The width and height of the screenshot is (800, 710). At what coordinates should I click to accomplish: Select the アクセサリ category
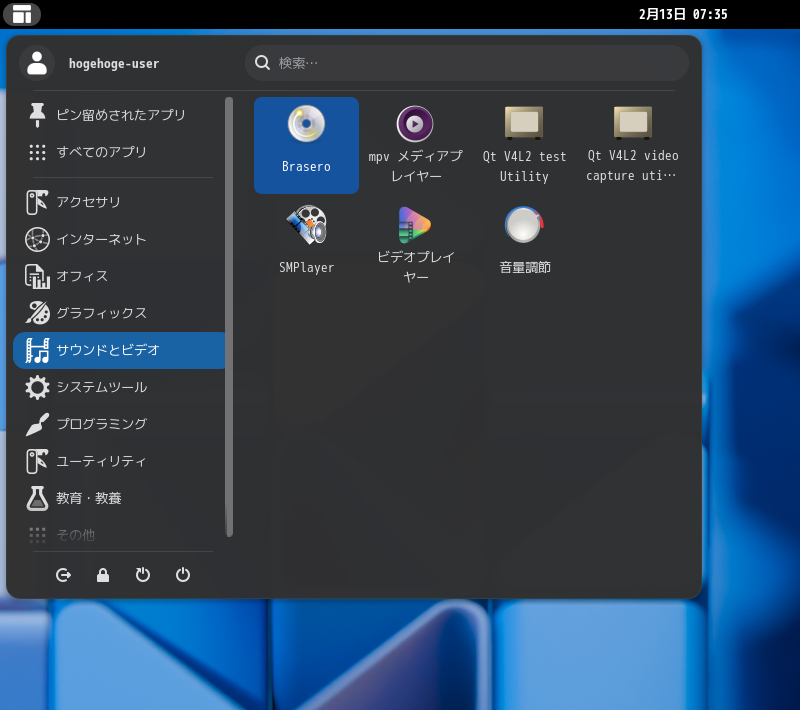coord(119,202)
